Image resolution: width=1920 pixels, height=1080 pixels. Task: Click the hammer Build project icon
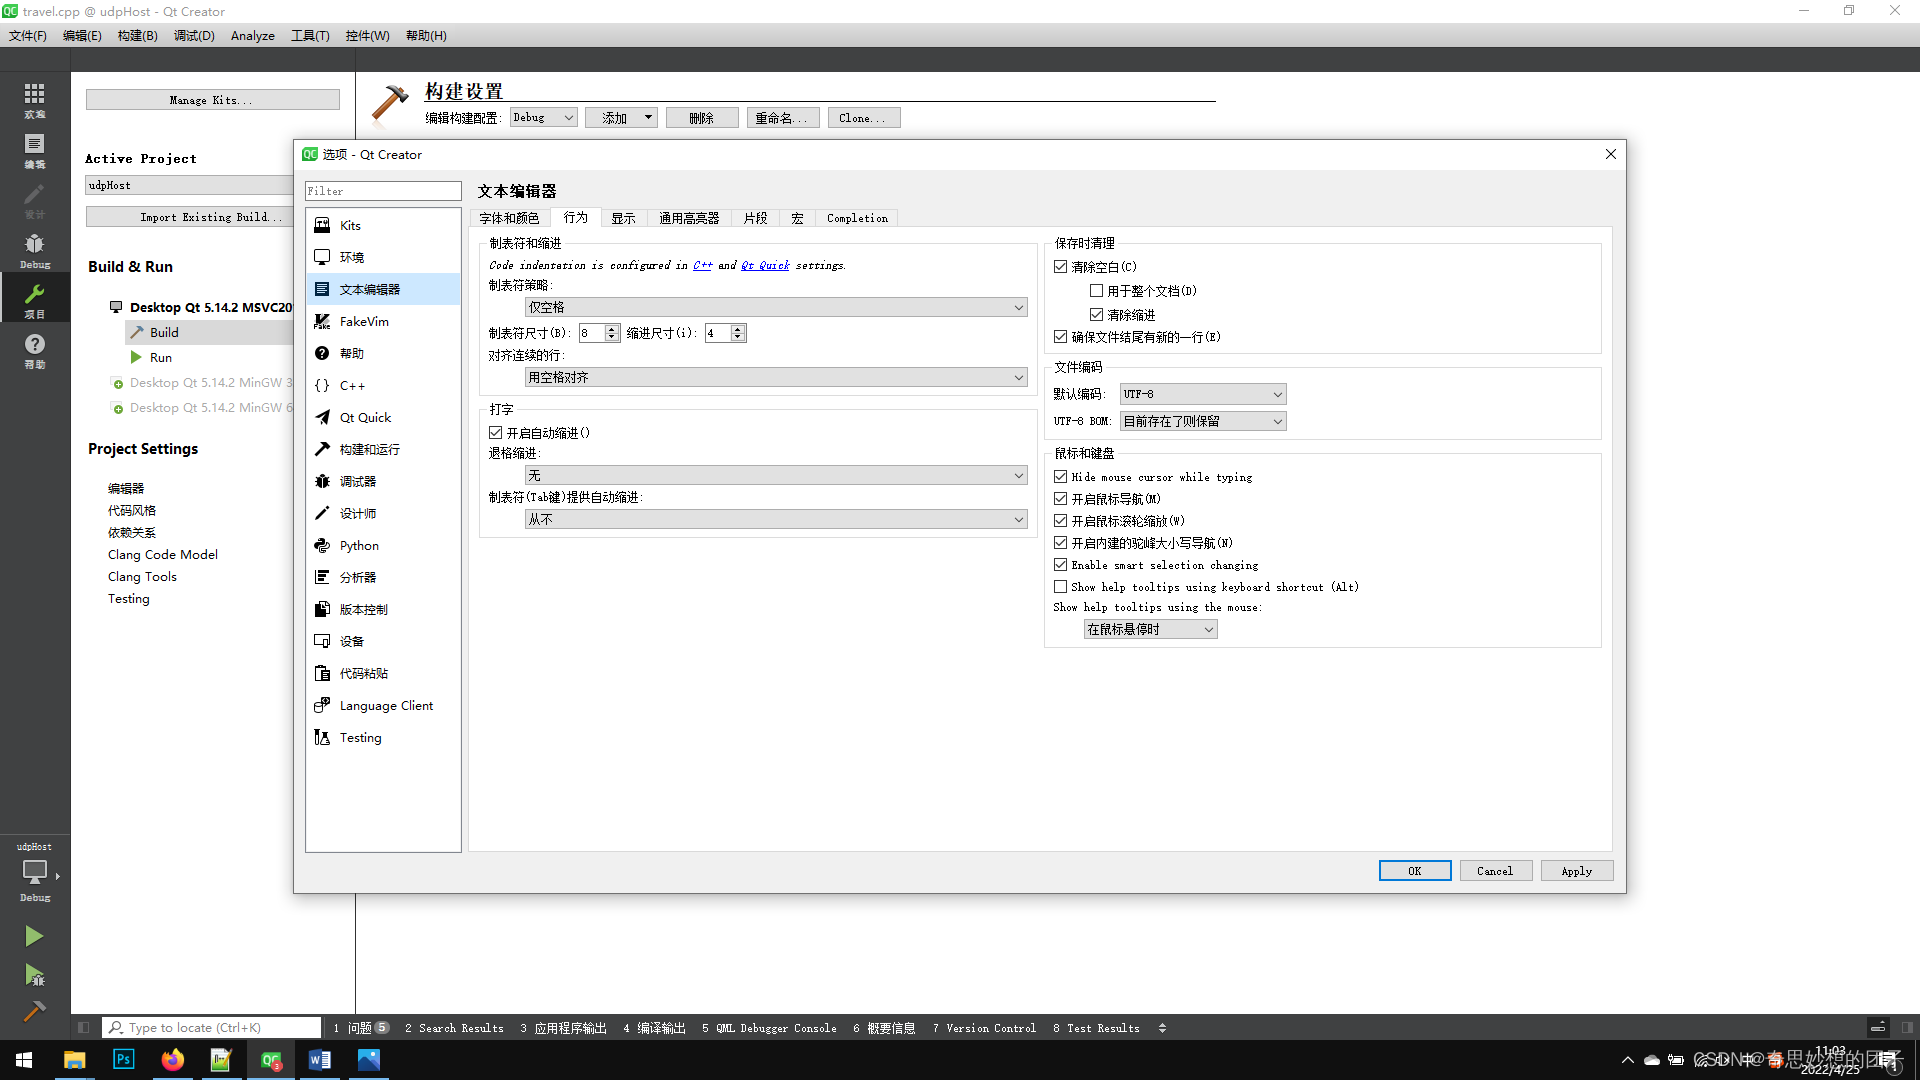click(x=34, y=1011)
